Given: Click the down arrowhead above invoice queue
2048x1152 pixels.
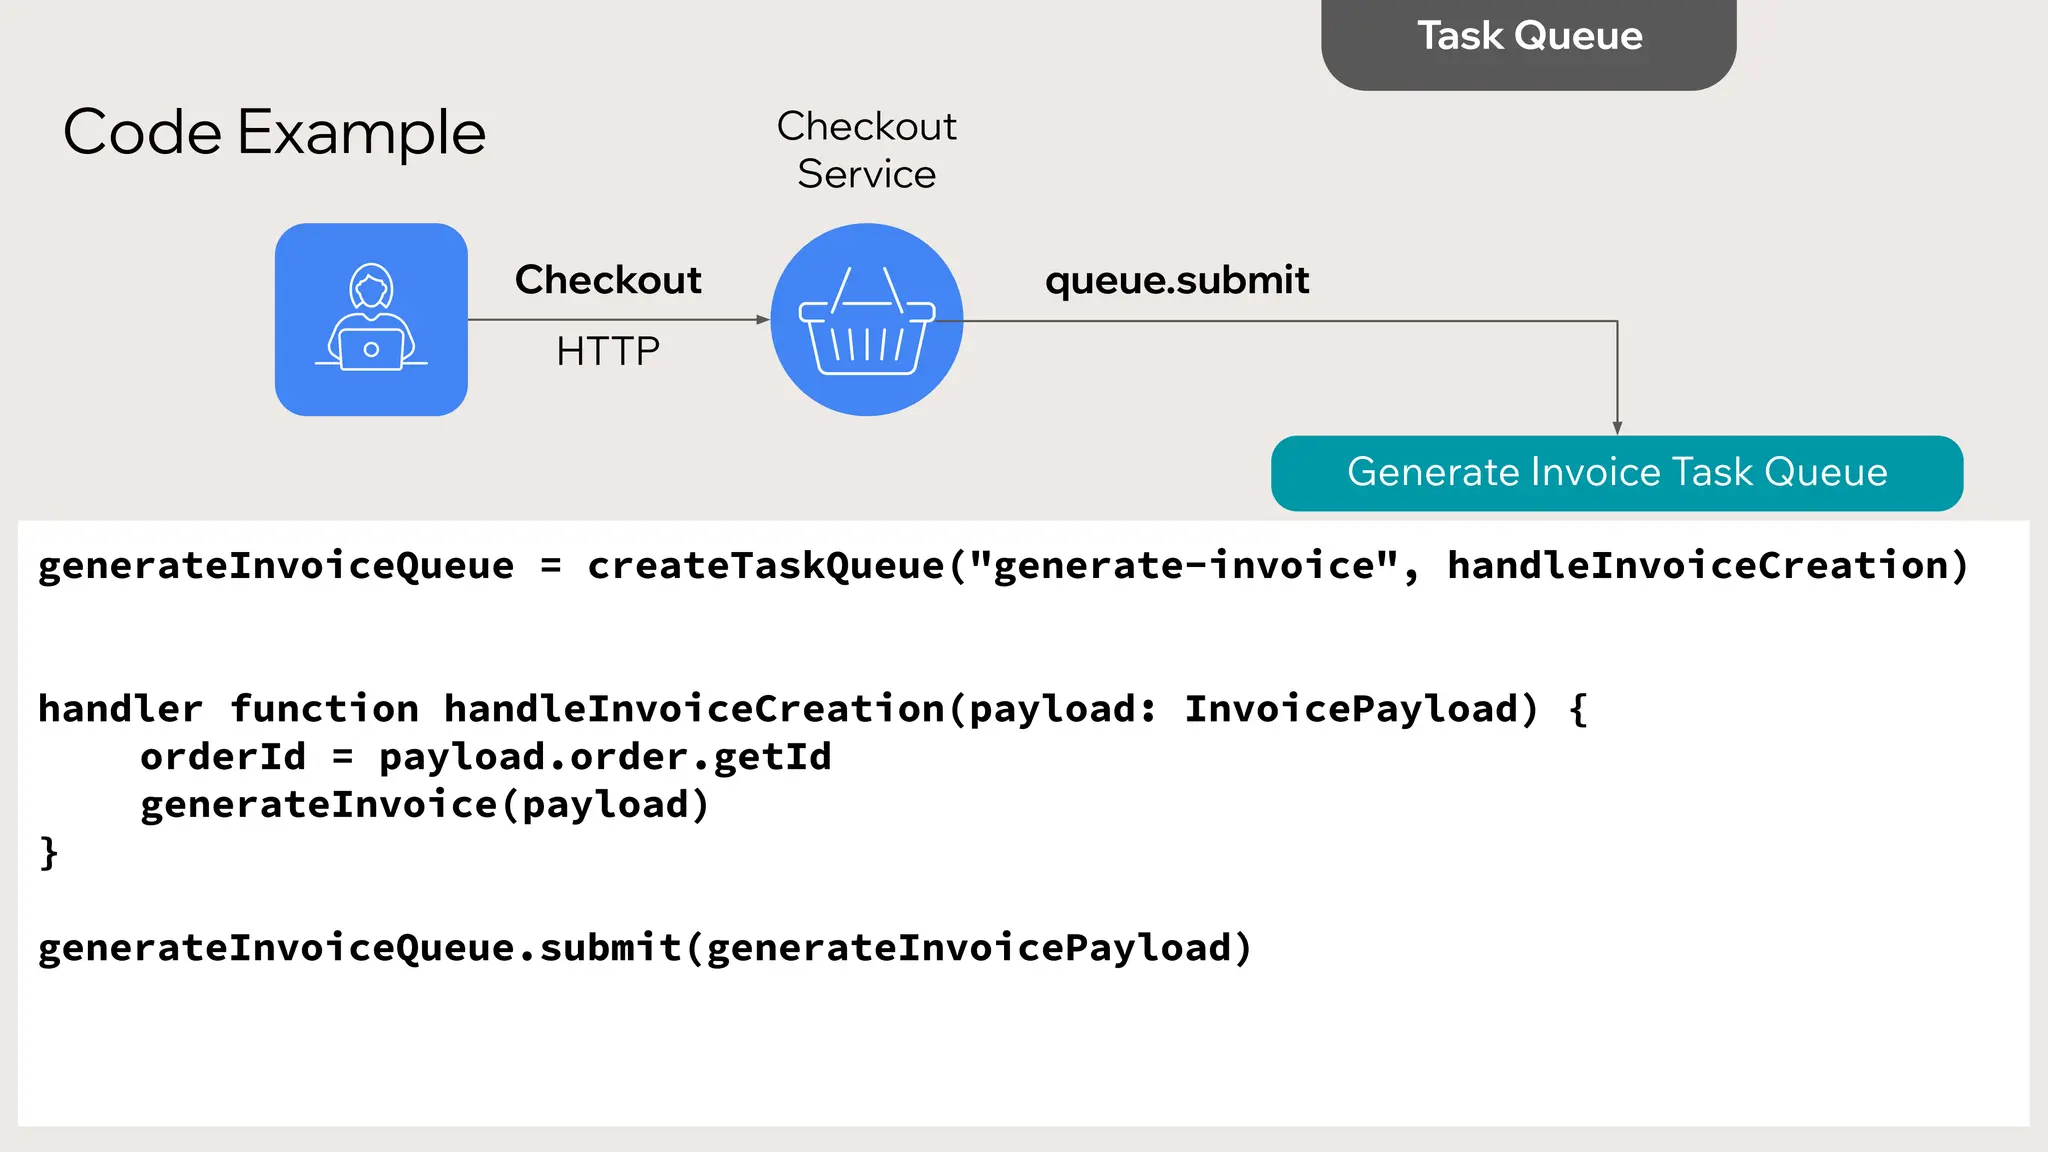Looking at the screenshot, I should click(1617, 427).
